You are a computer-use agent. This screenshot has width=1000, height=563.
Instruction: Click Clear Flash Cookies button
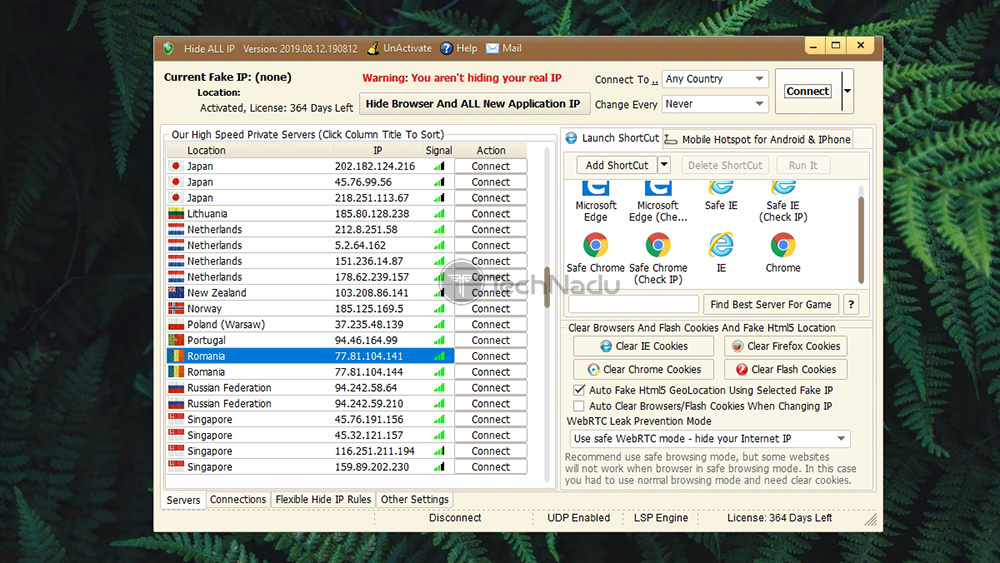pos(785,369)
